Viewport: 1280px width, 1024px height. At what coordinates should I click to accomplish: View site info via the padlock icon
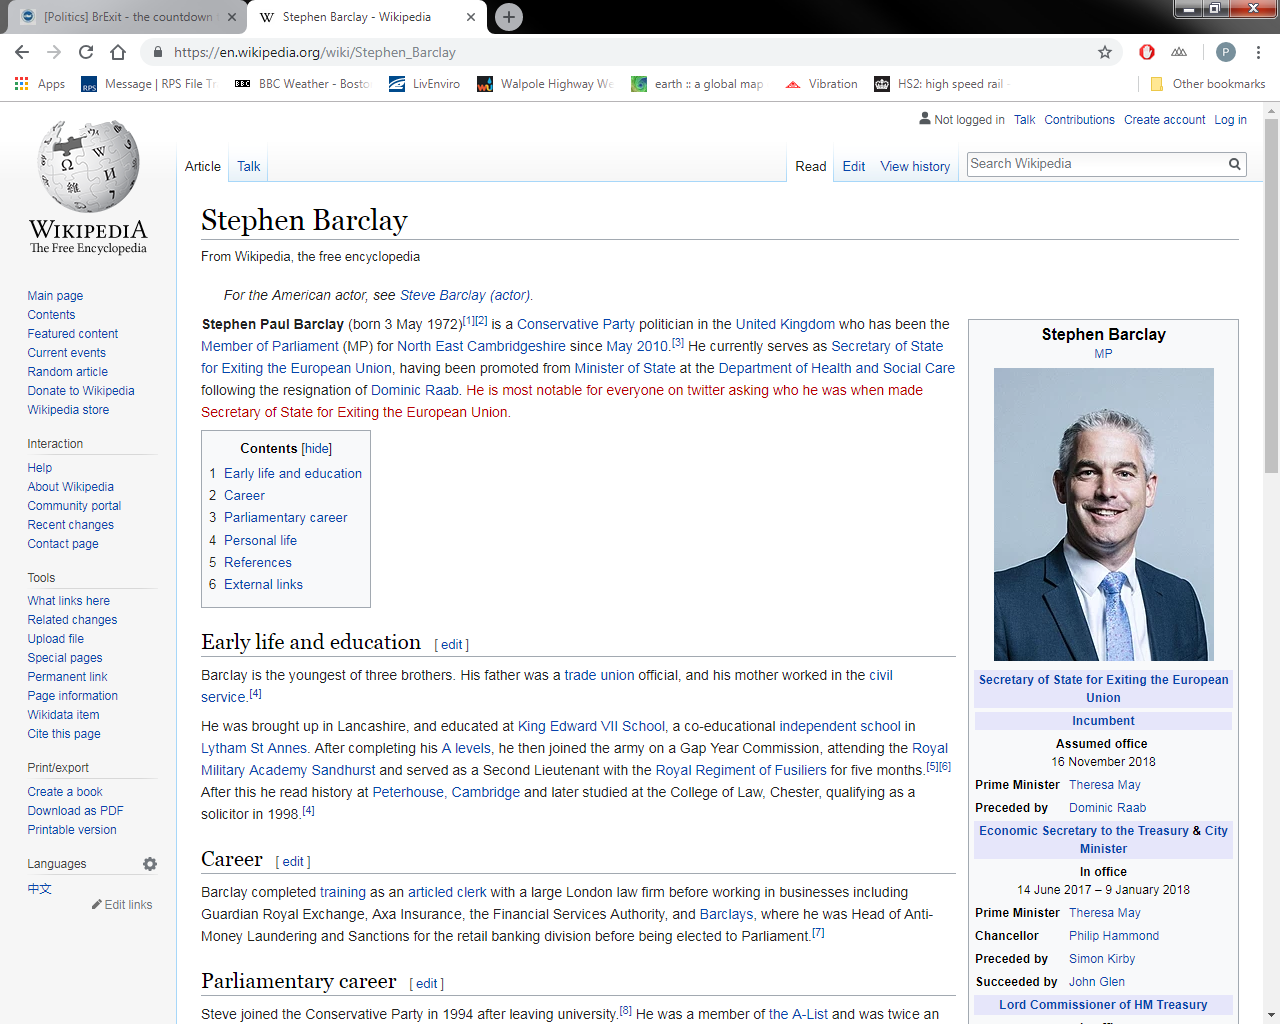[158, 52]
